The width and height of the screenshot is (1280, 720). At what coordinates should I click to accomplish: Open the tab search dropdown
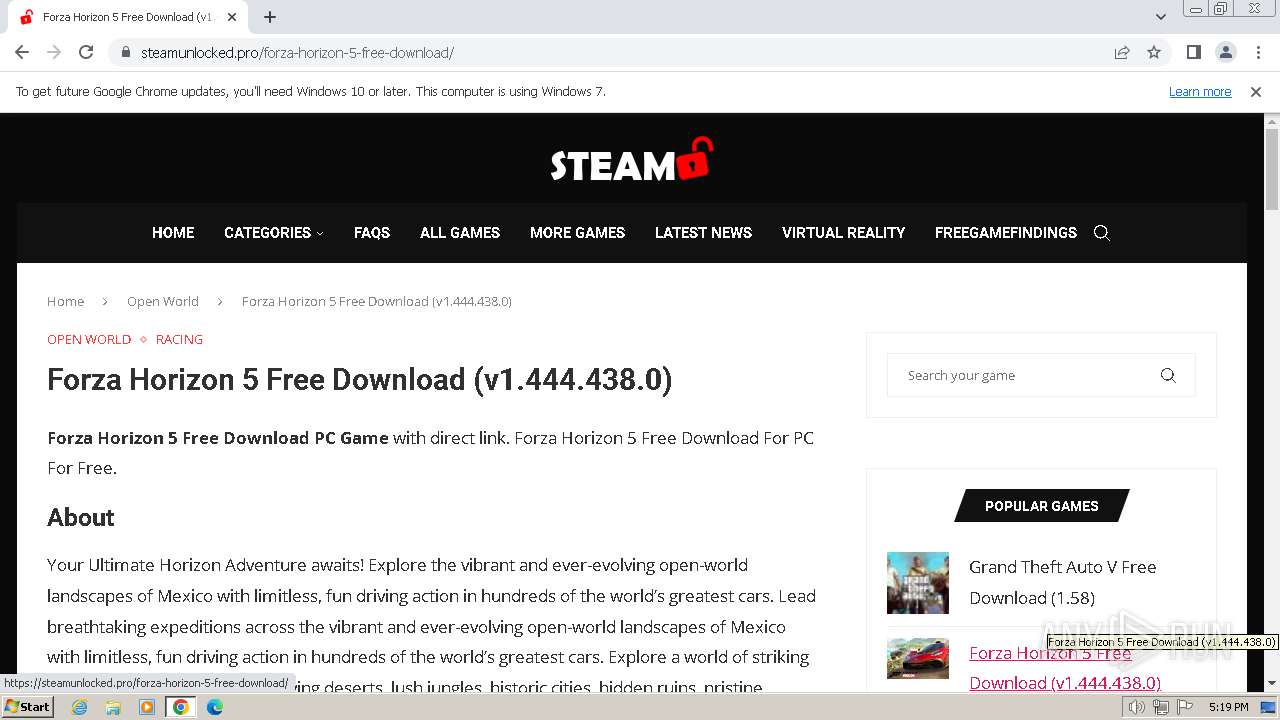1161,17
